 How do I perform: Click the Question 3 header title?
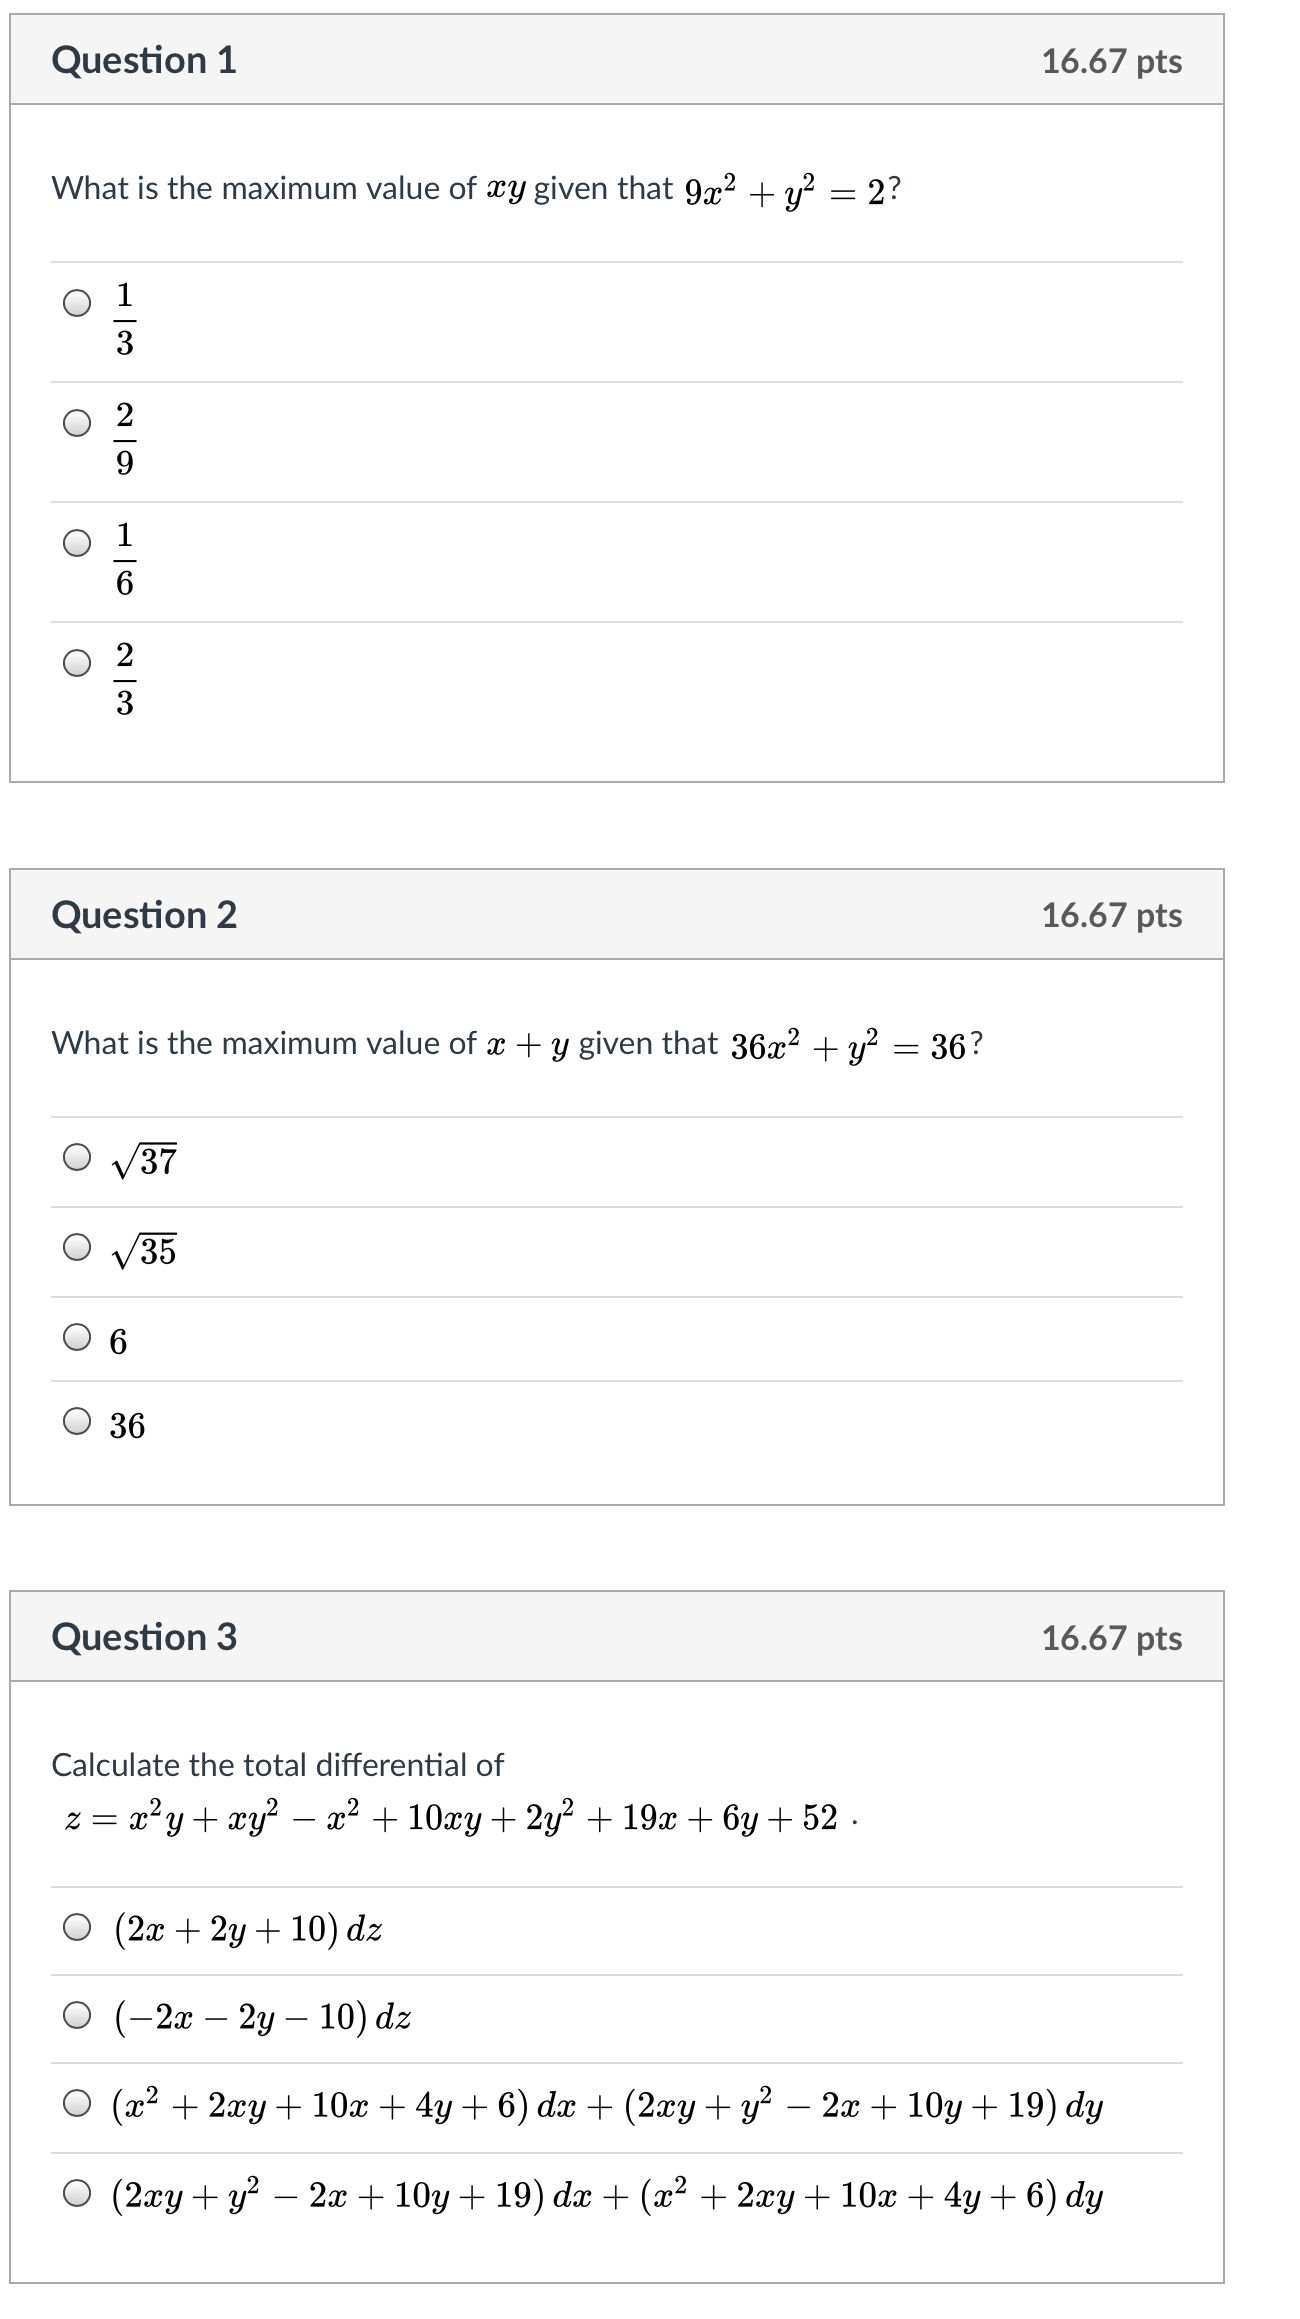point(144,1637)
